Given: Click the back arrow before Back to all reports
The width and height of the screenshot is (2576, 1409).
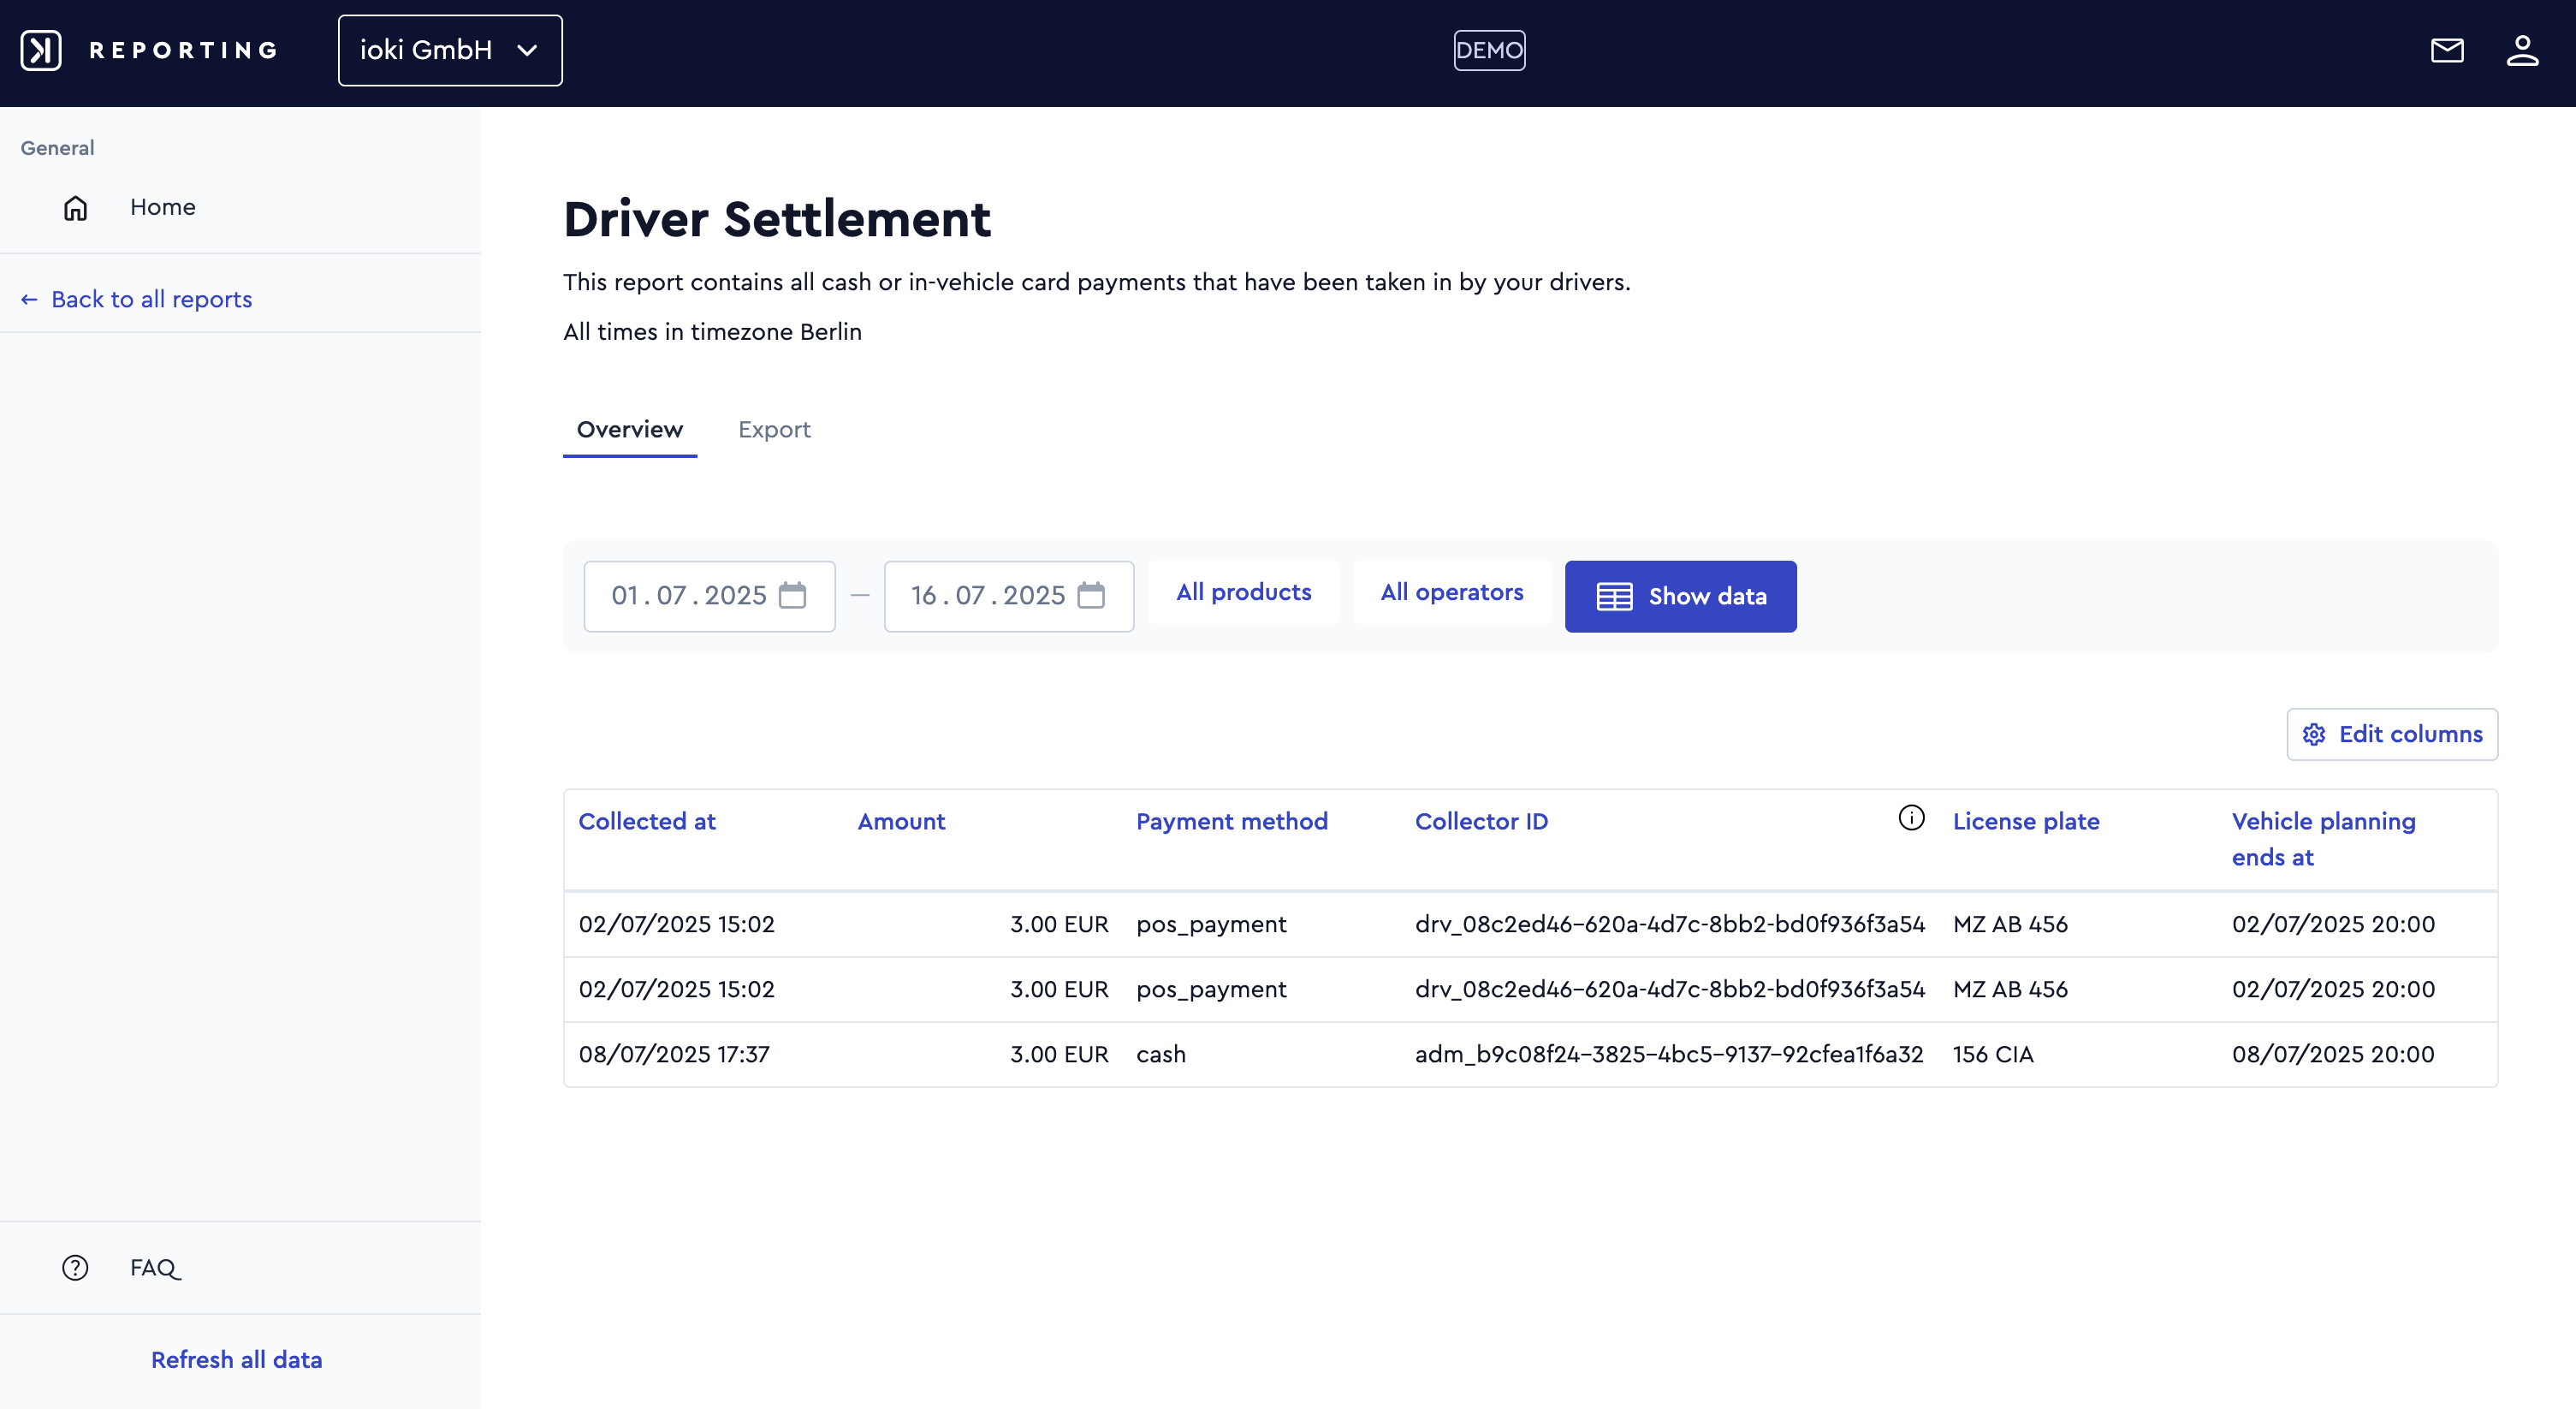Looking at the screenshot, I should pyautogui.click(x=29, y=299).
